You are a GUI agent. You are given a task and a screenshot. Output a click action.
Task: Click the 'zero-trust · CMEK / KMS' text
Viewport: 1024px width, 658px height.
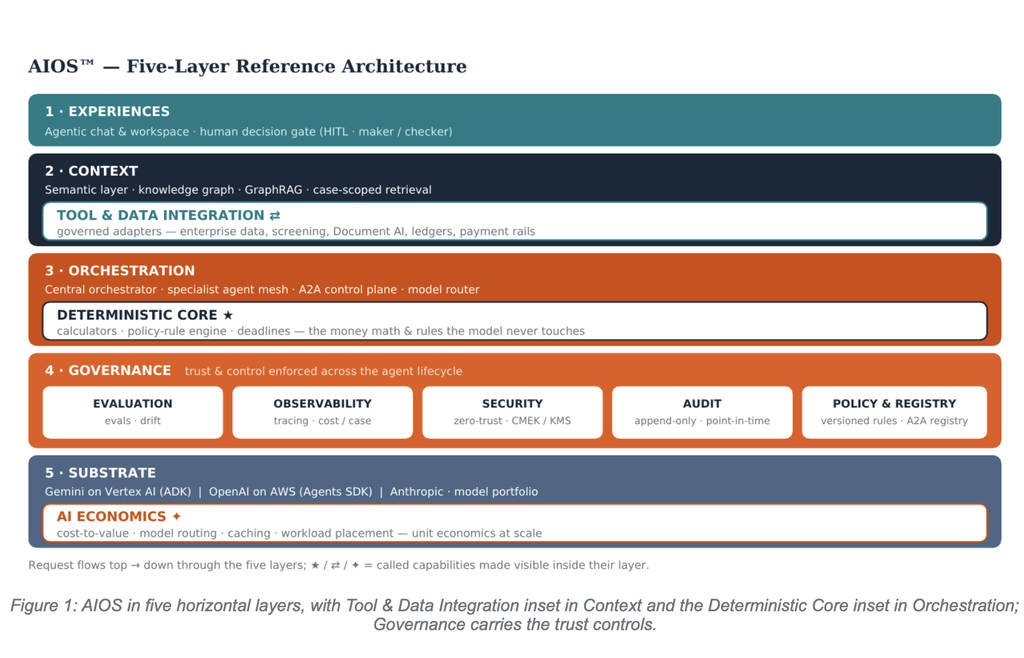tap(513, 421)
